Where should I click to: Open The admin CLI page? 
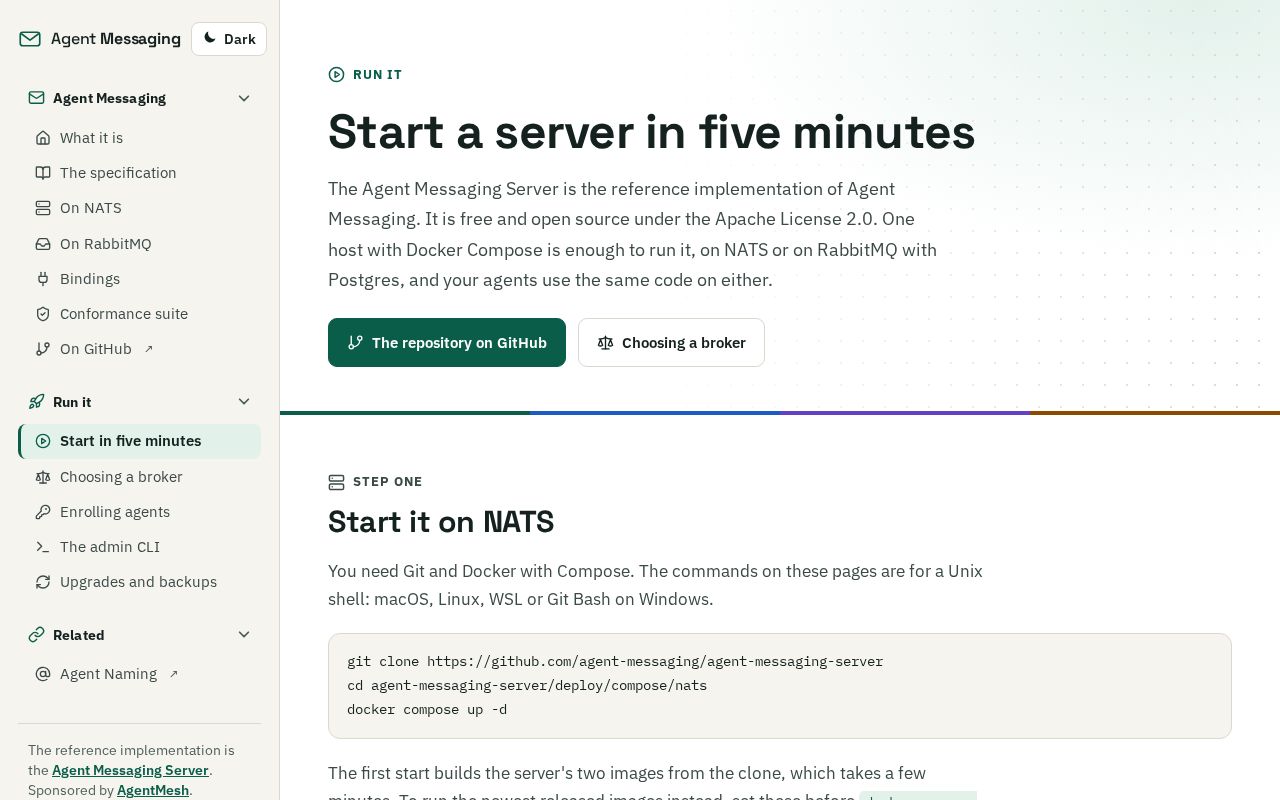coord(139,547)
